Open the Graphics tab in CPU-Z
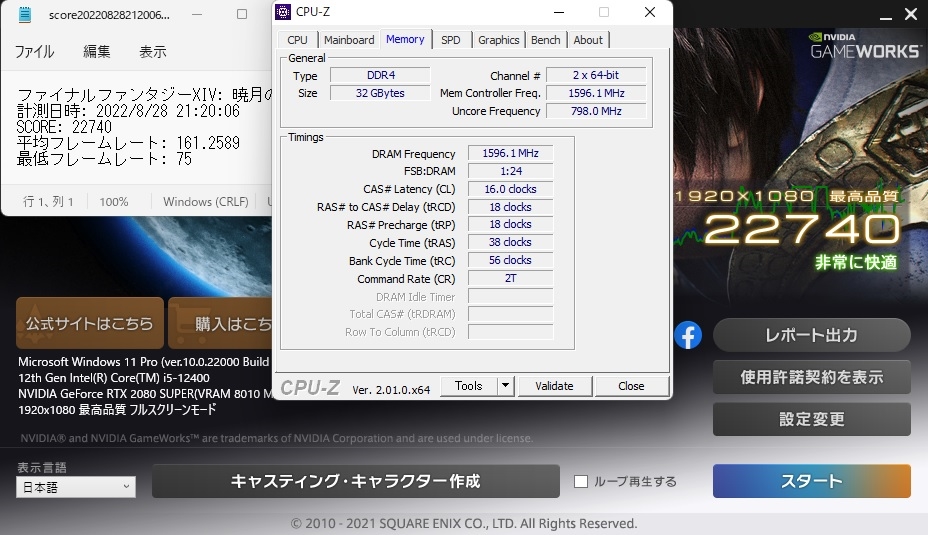Viewport: 928px width, 535px height. point(498,40)
